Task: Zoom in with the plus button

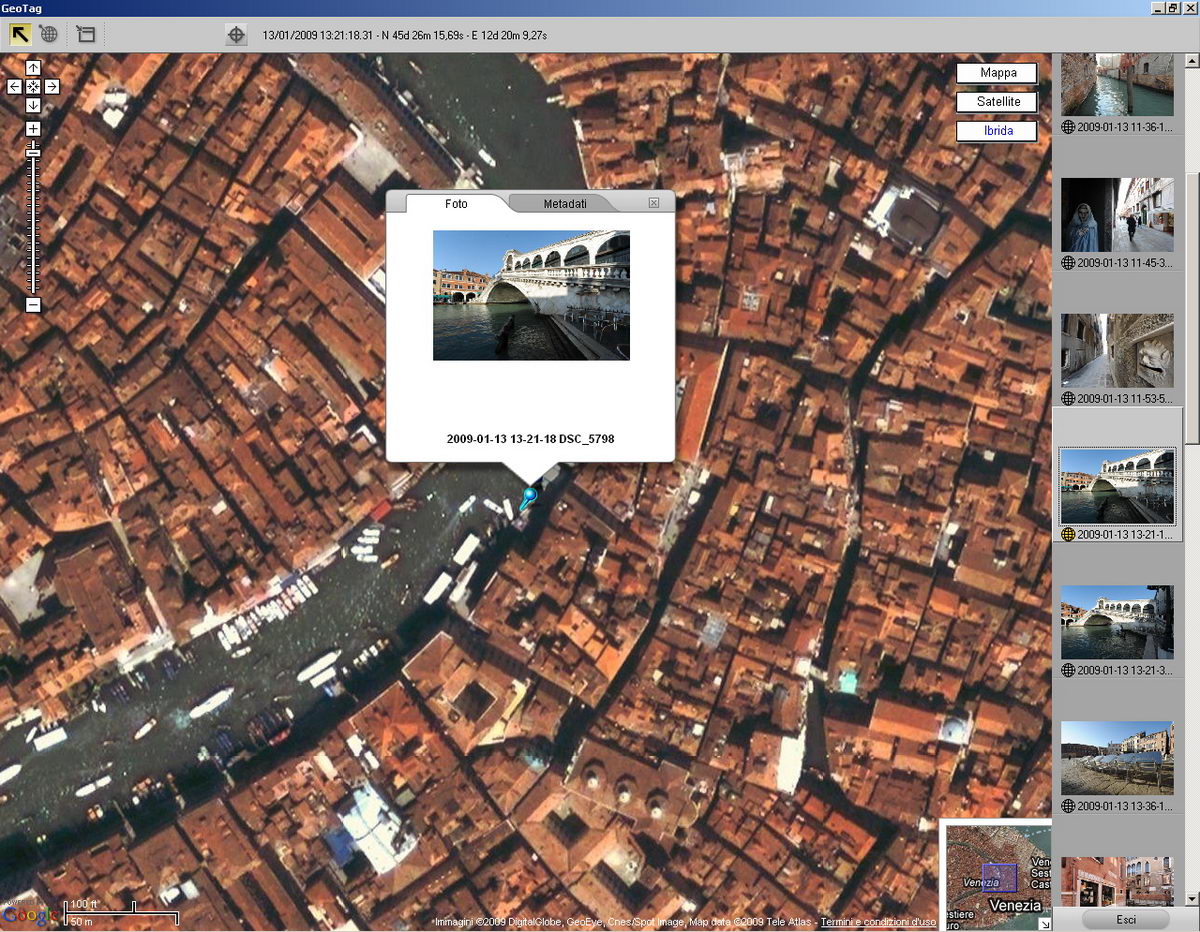Action: pos(33,129)
